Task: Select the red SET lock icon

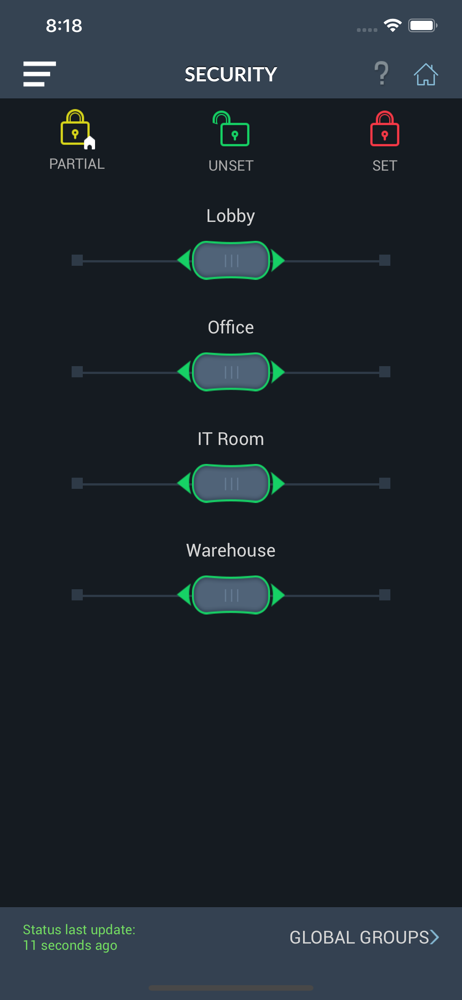Action: (x=384, y=129)
